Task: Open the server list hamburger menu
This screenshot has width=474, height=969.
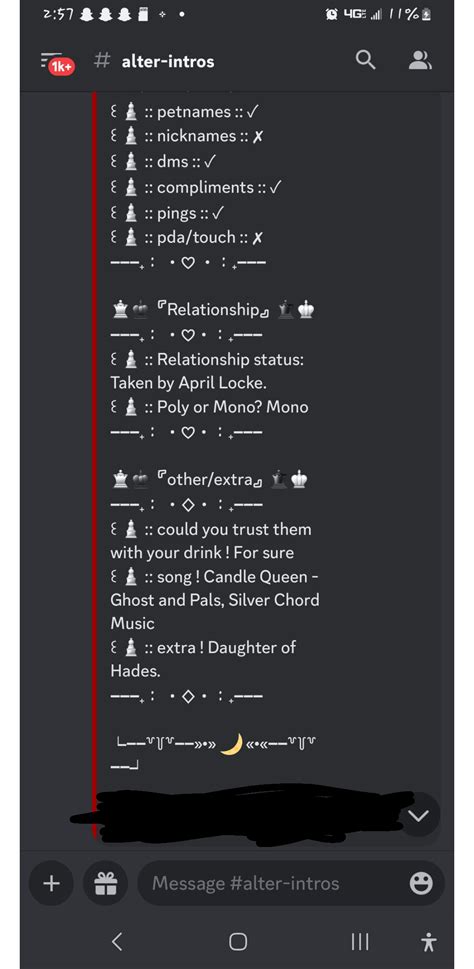Action: [x=54, y=61]
